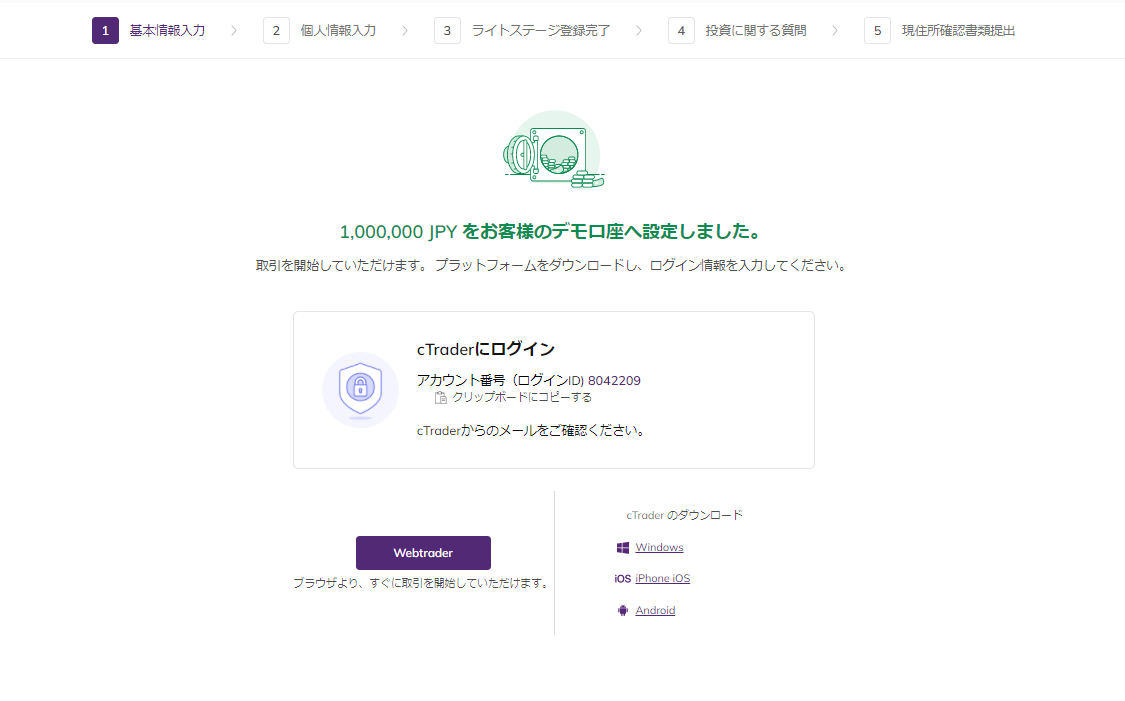
Task: Click the cTraderにログイン heading
Action: click(x=486, y=349)
